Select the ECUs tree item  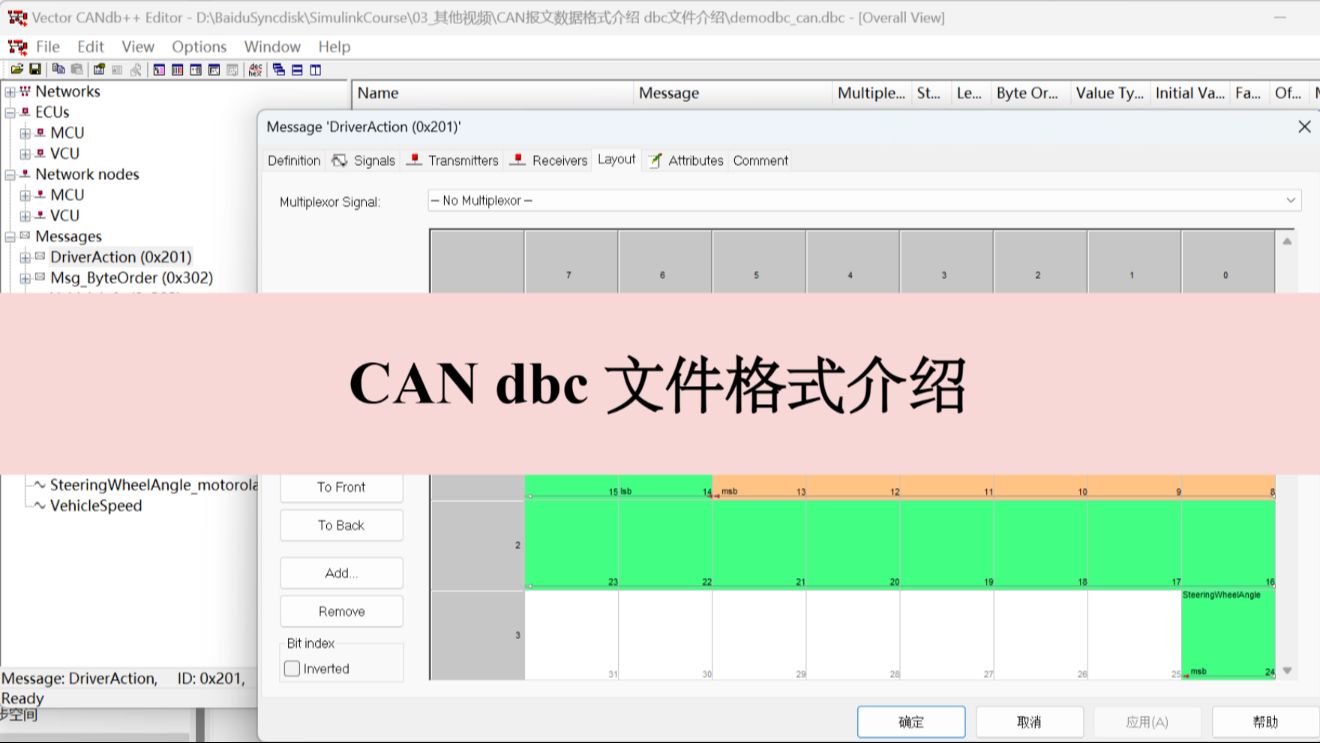click(x=52, y=112)
